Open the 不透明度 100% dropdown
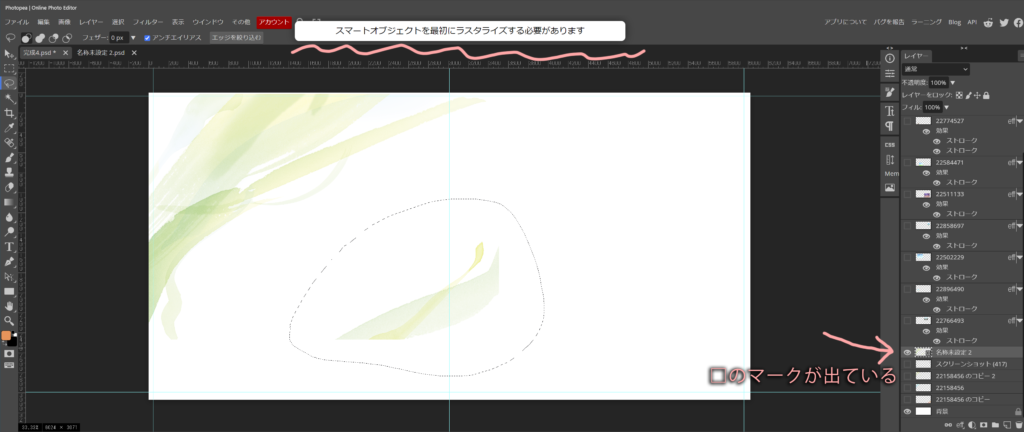Viewport: 1024px width, 432px height. (x=953, y=82)
